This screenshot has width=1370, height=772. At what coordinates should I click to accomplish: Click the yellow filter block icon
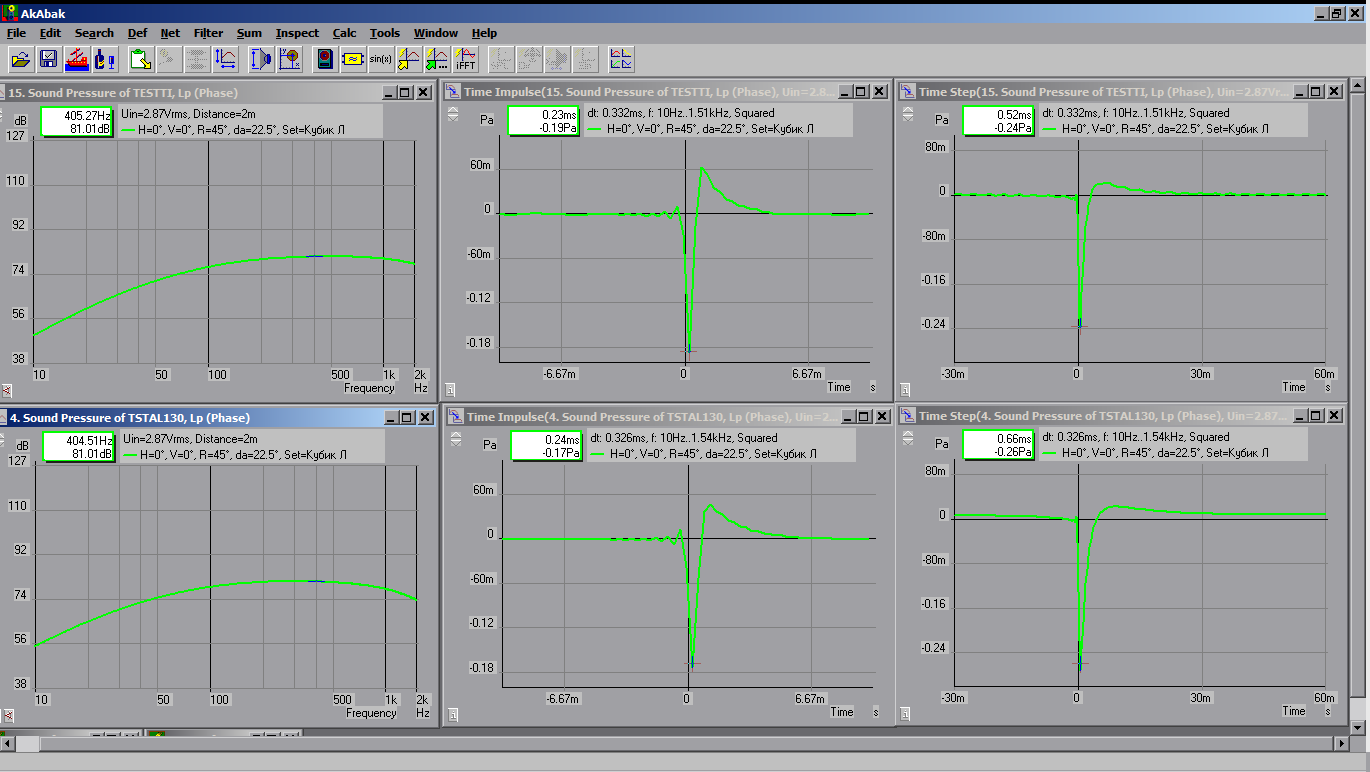click(x=353, y=60)
